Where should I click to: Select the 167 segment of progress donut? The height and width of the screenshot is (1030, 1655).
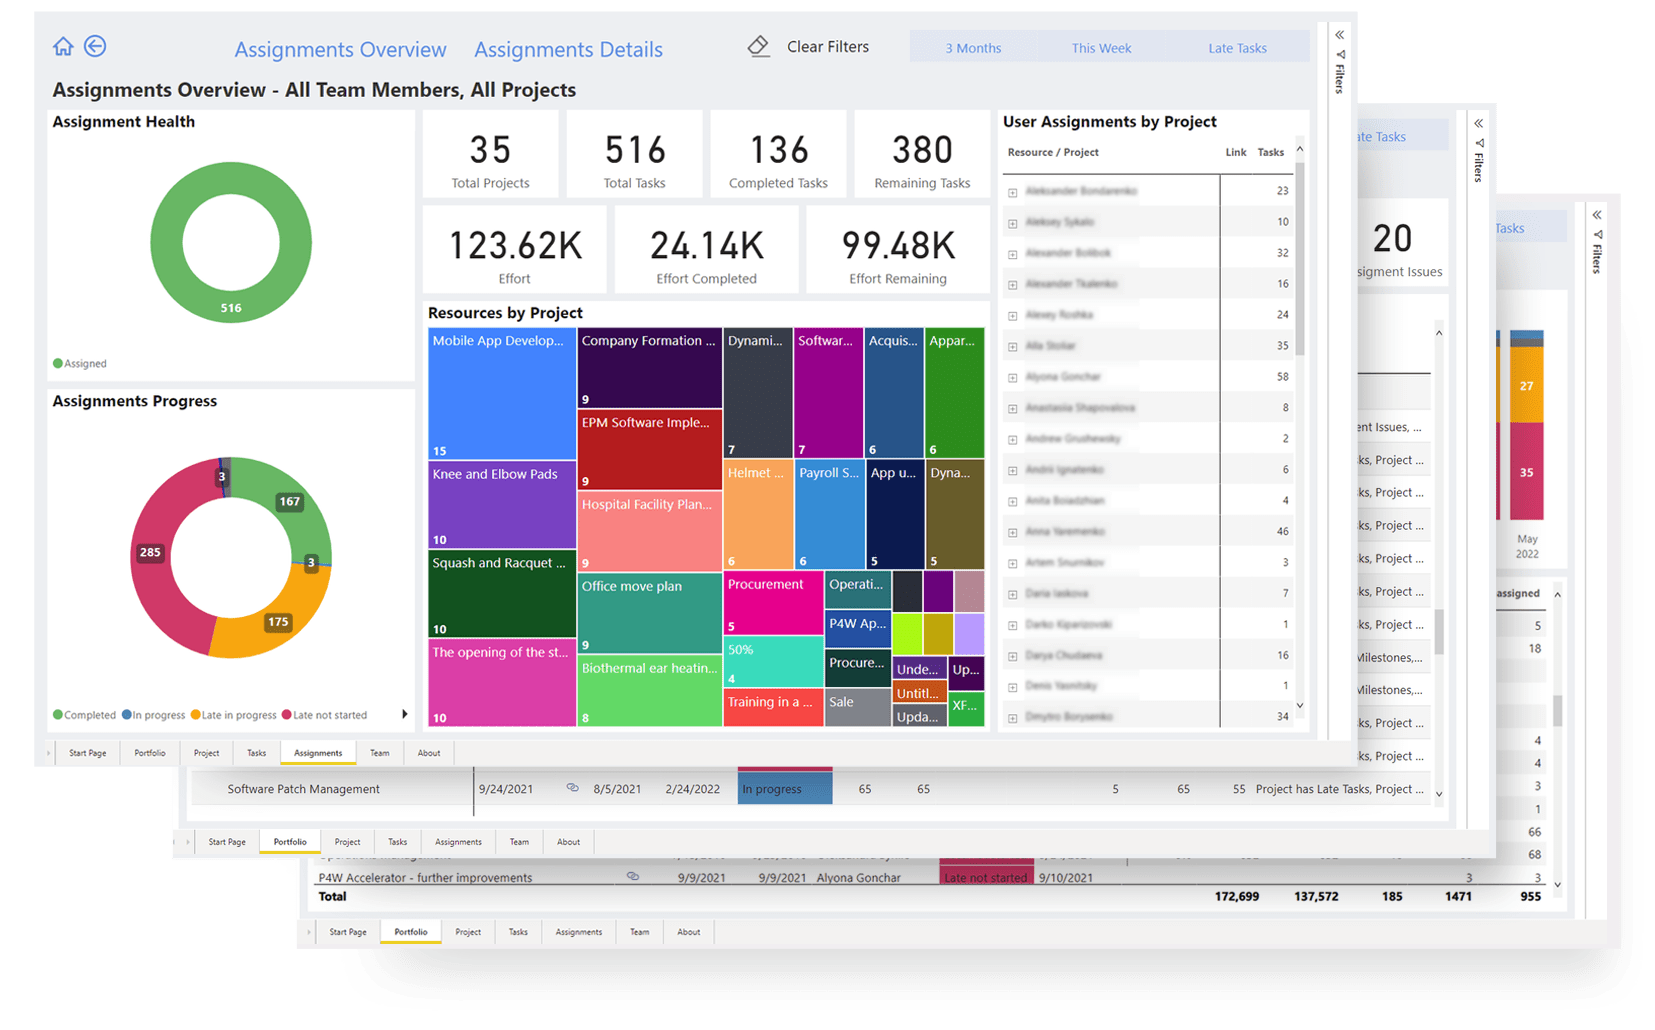coord(289,502)
